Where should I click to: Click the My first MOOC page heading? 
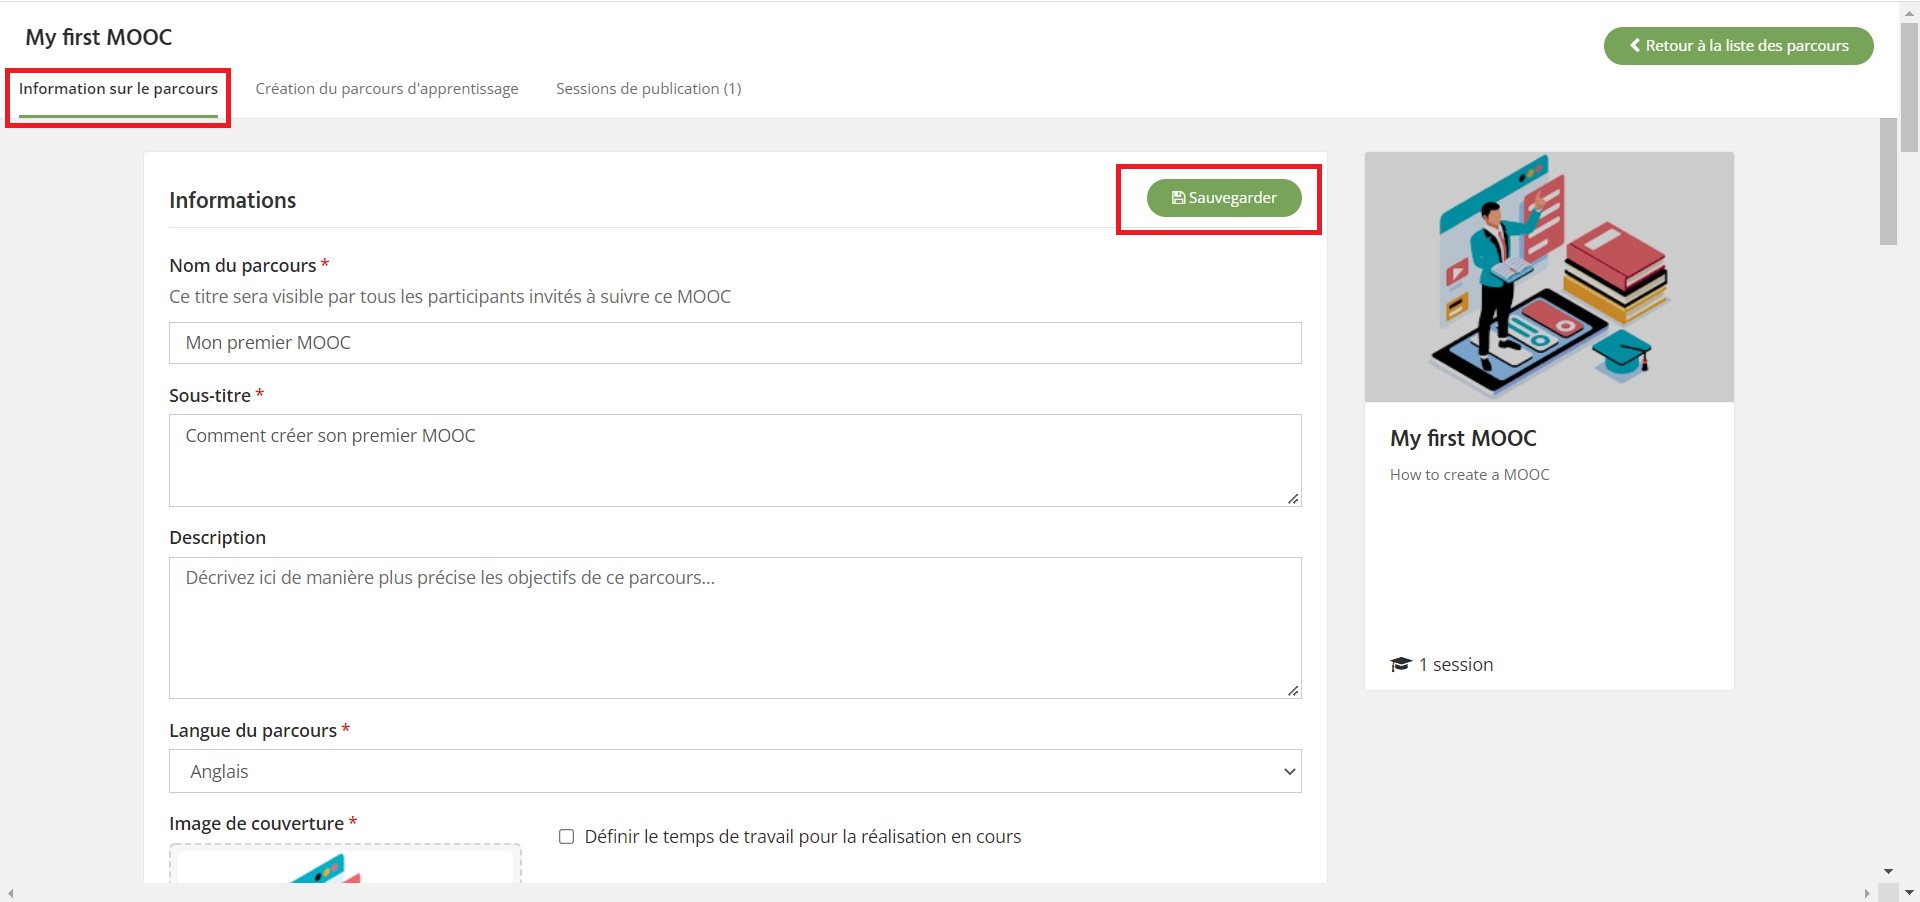[x=99, y=37]
